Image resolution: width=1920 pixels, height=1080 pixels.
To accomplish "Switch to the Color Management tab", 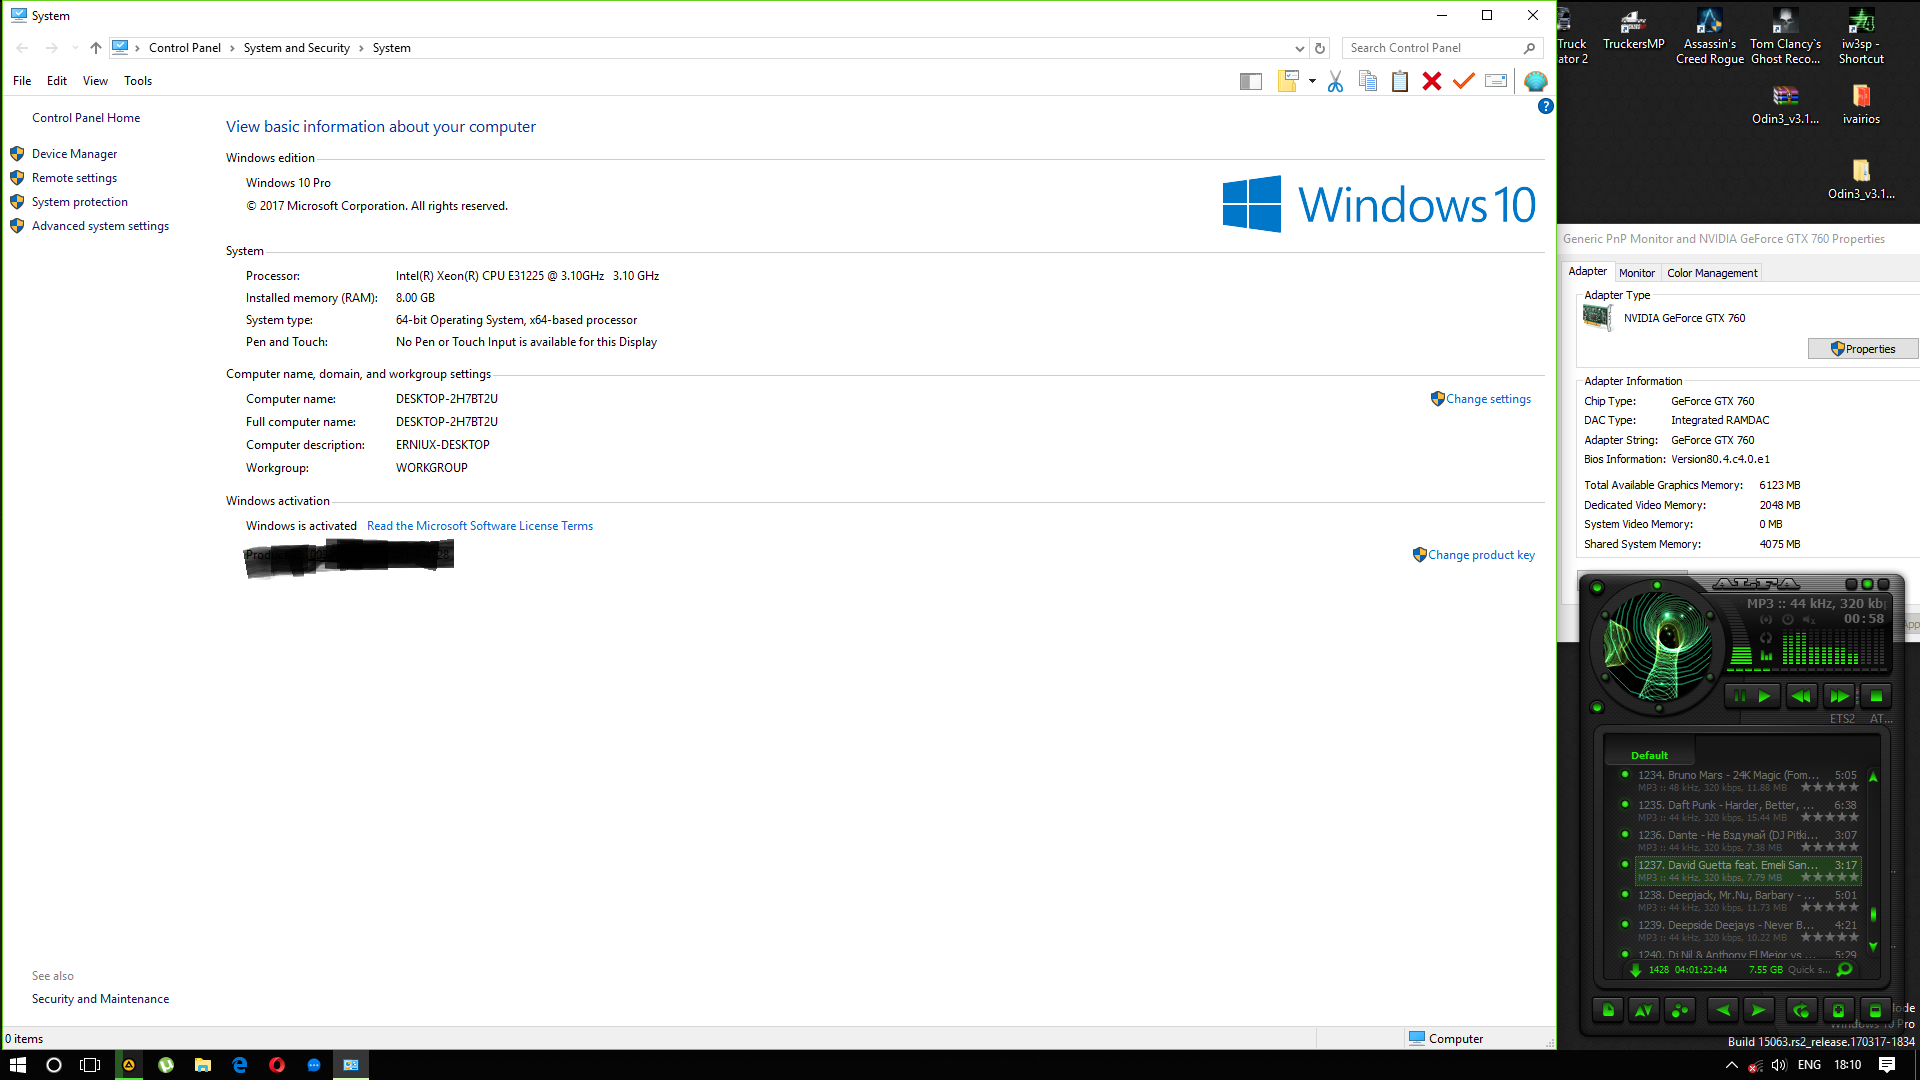I will point(1712,273).
